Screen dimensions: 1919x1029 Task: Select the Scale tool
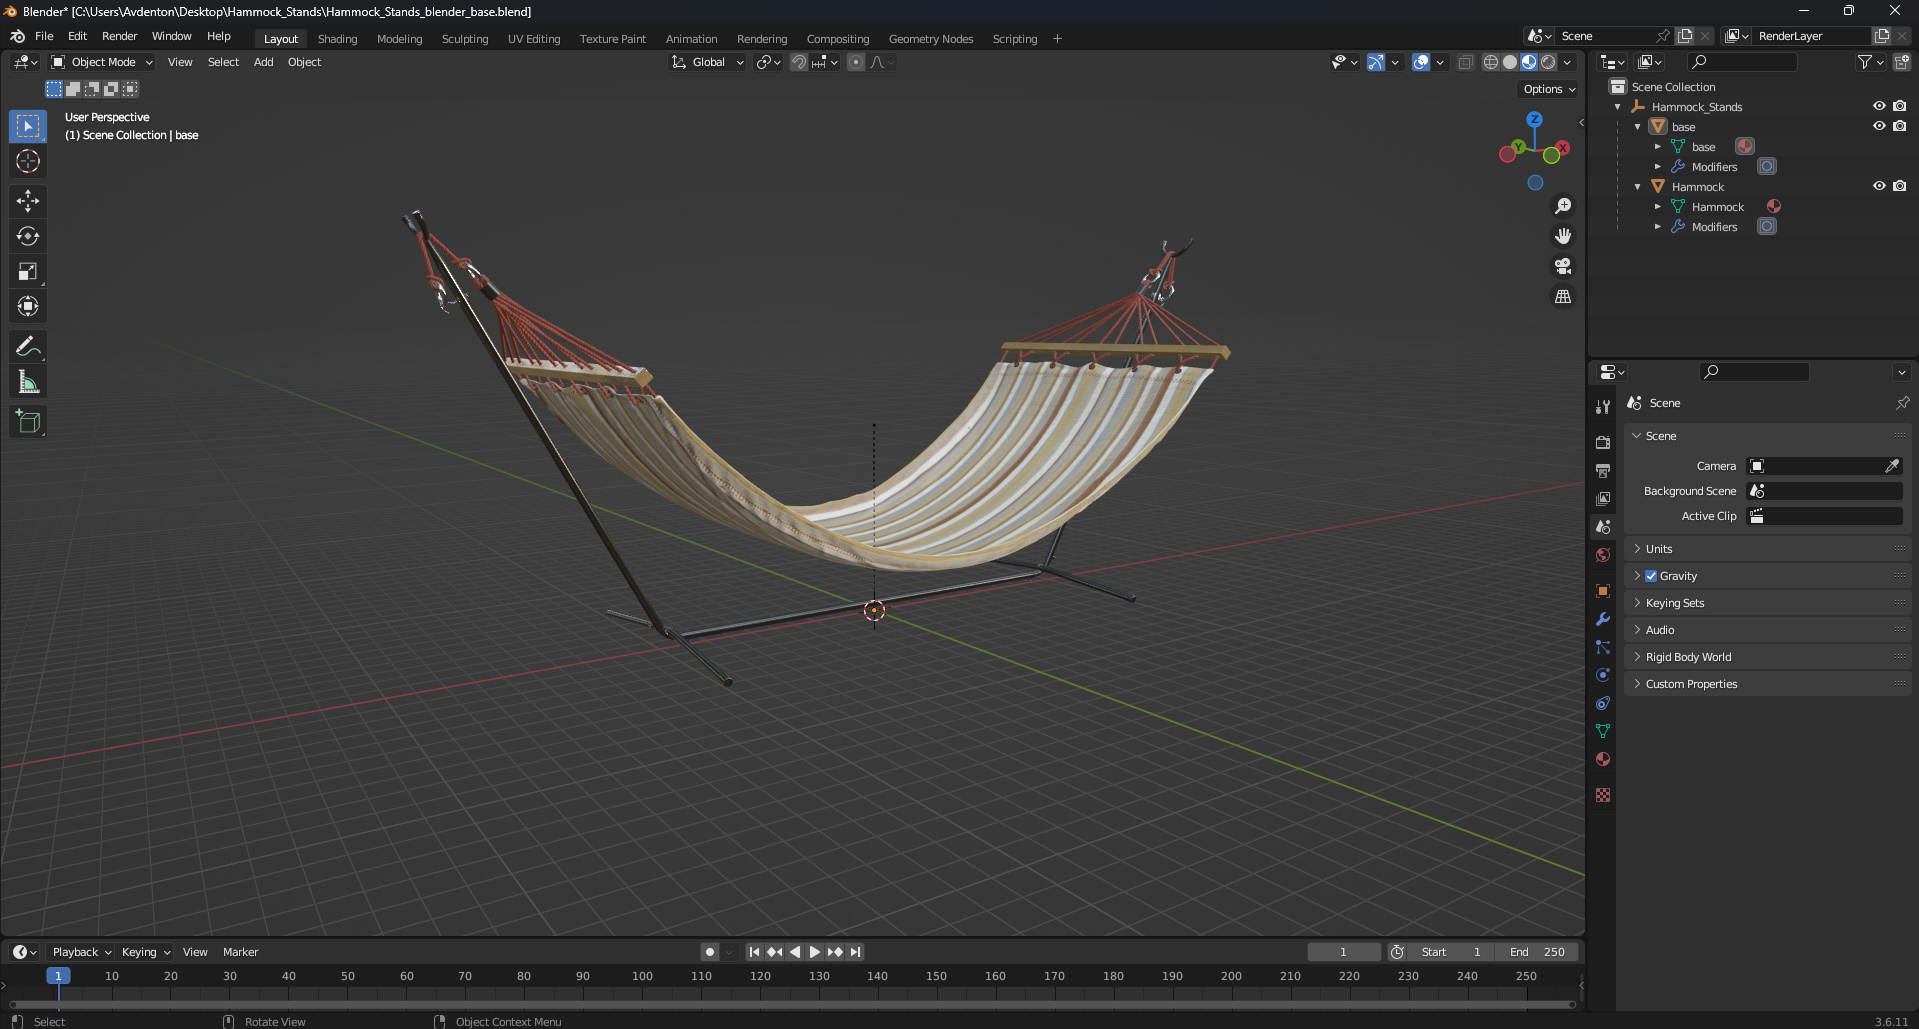28,271
